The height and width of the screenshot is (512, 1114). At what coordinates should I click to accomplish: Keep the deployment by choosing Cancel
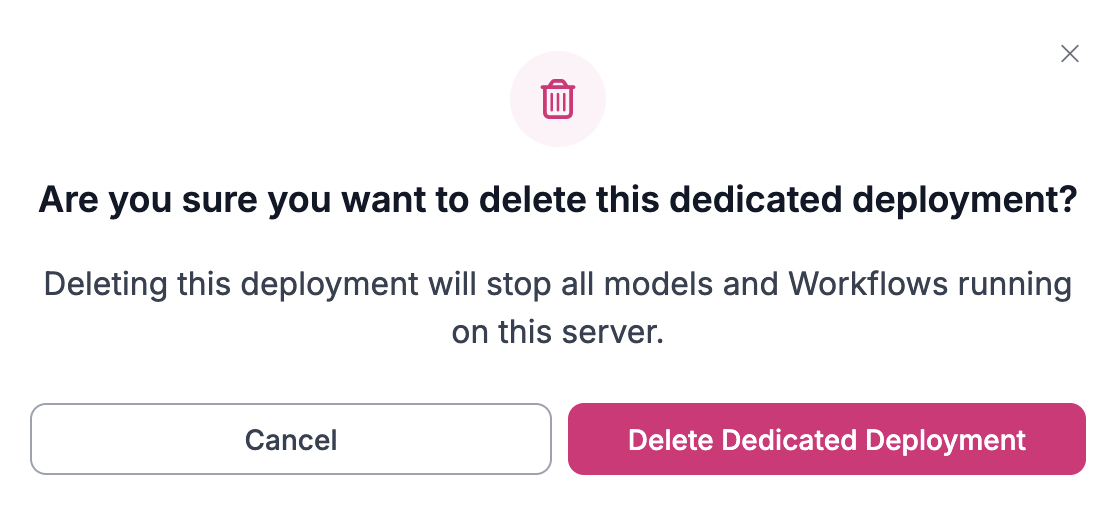tap(291, 439)
